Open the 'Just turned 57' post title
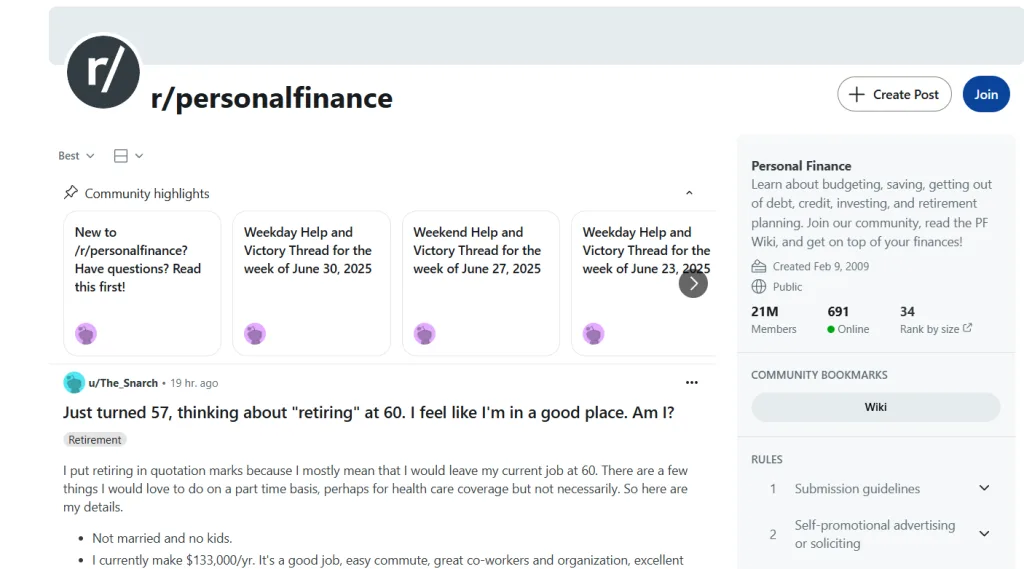This screenshot has height=569, width=1024. 368,412
